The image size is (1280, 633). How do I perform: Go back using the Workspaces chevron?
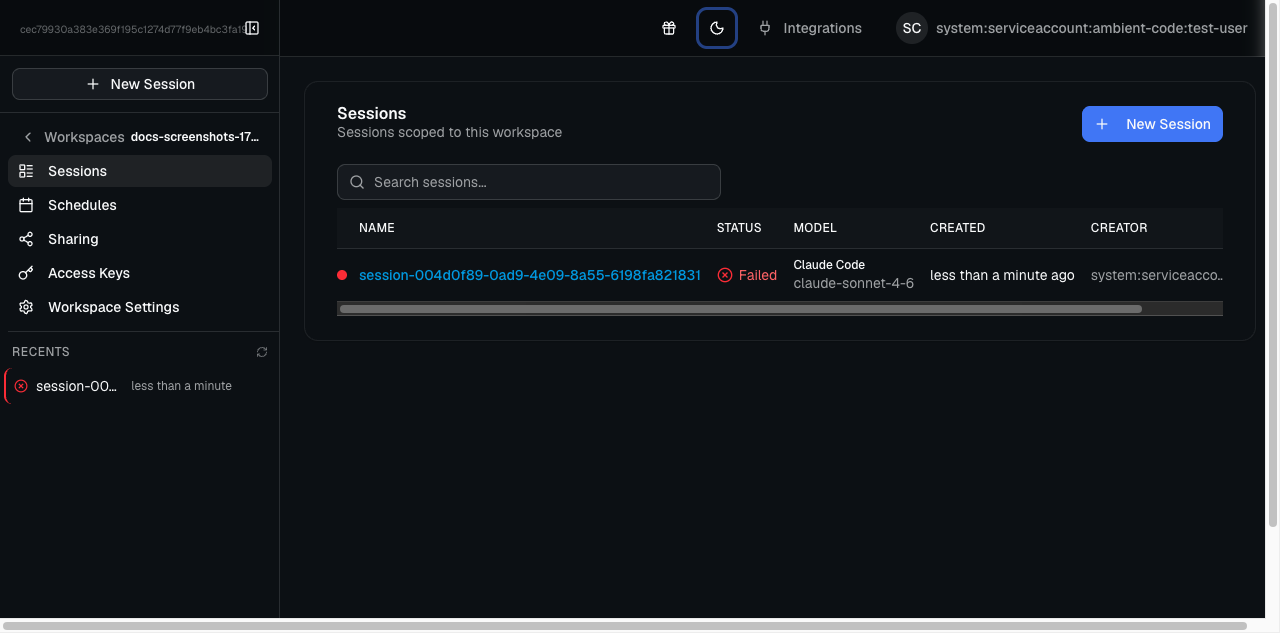coord(27,137)
